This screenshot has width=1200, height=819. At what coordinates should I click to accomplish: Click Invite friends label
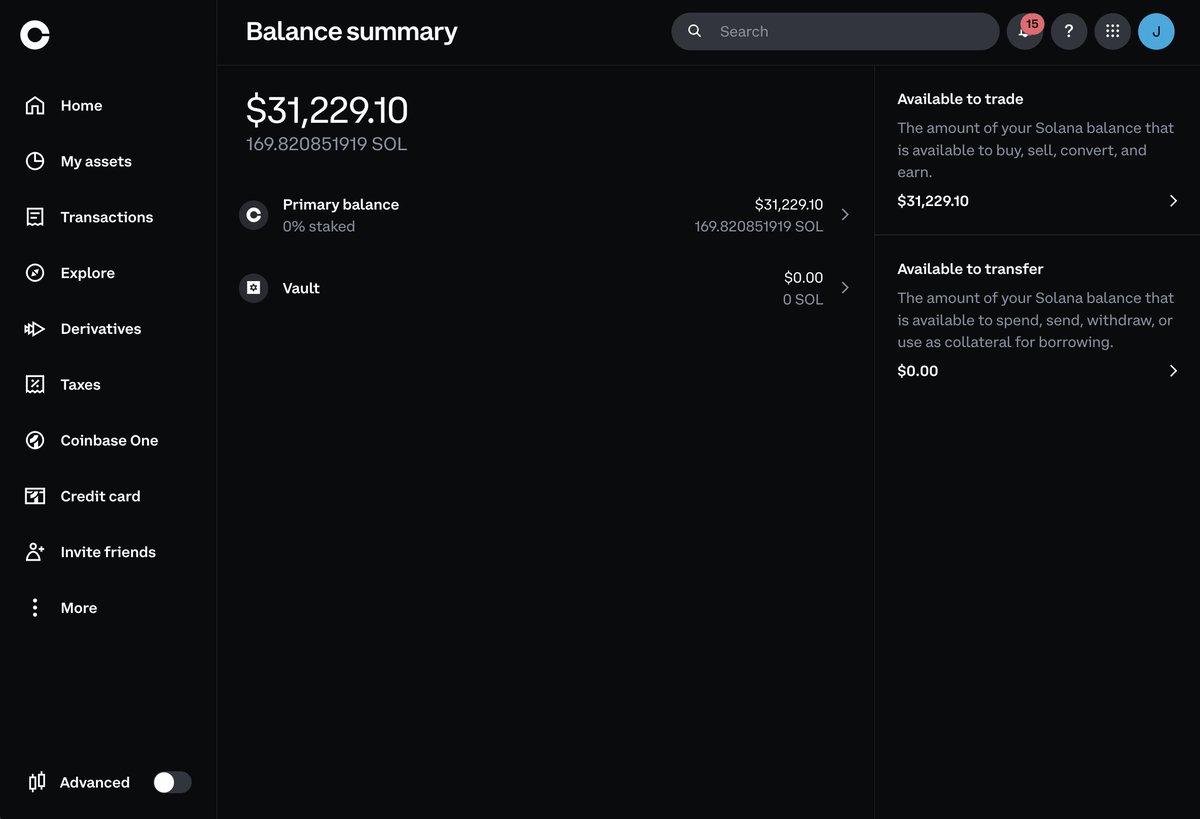coord(108,552)
